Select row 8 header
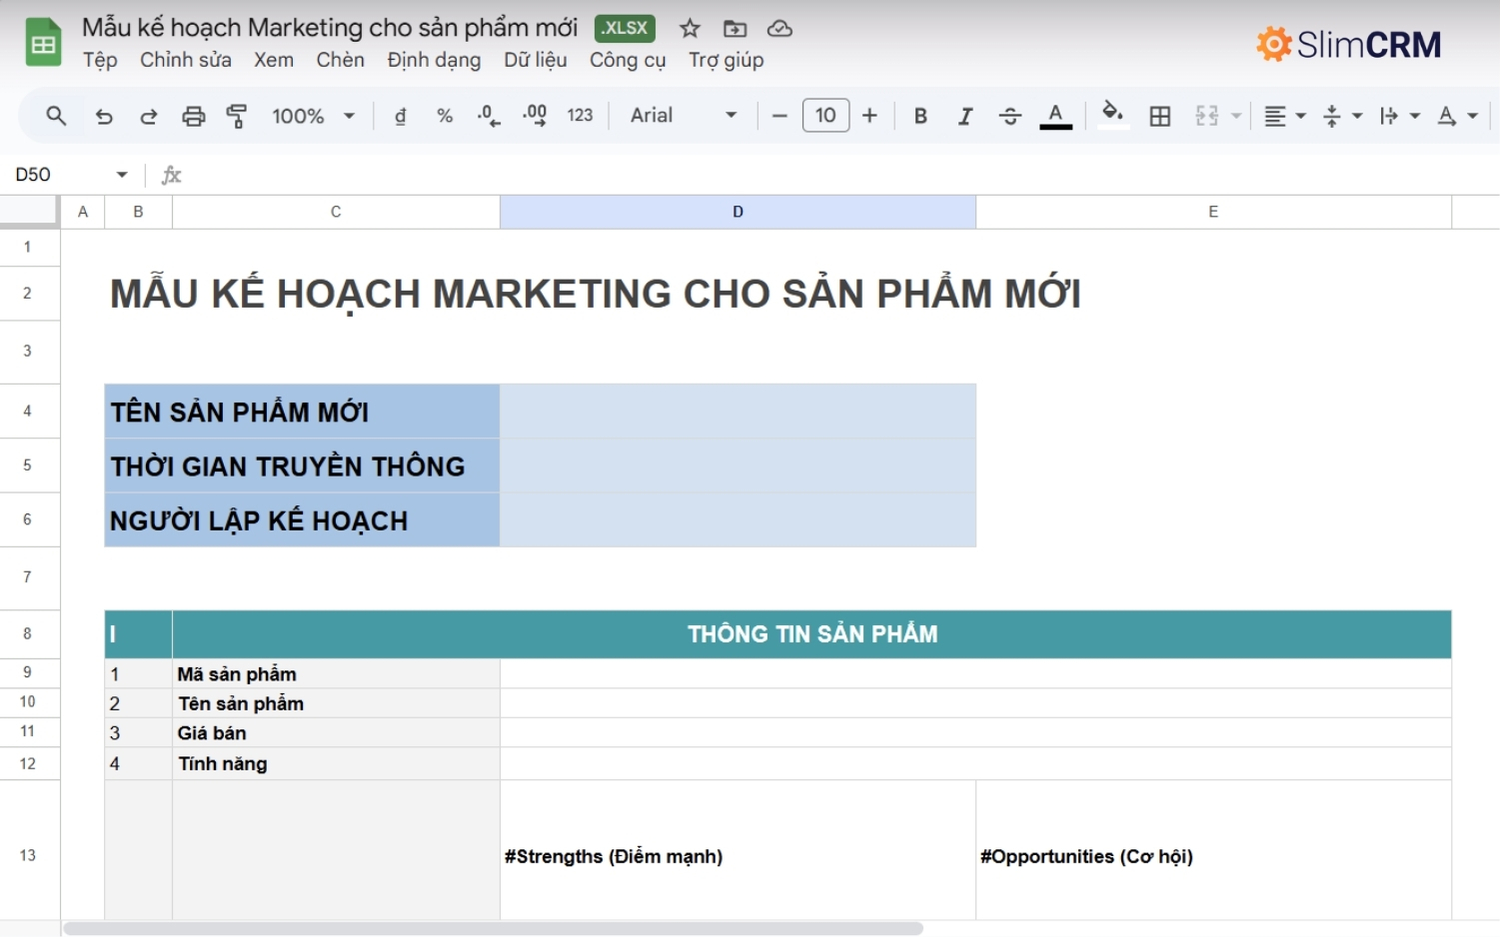The height and width of the screenshot is (937, 1500). tap(28, 634)
